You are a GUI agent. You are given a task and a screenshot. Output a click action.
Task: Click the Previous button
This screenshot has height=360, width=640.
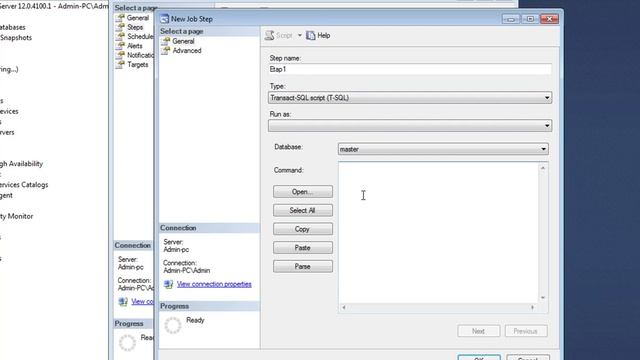[526, 331]
